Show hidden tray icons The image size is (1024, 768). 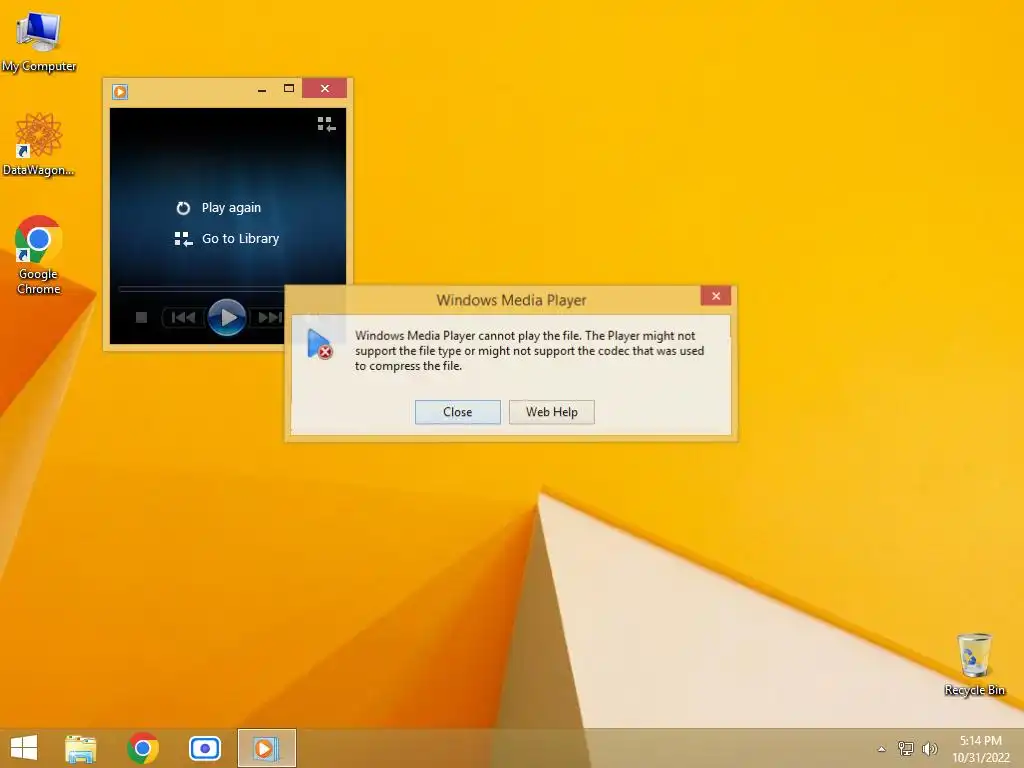click(x=882, y=749)
